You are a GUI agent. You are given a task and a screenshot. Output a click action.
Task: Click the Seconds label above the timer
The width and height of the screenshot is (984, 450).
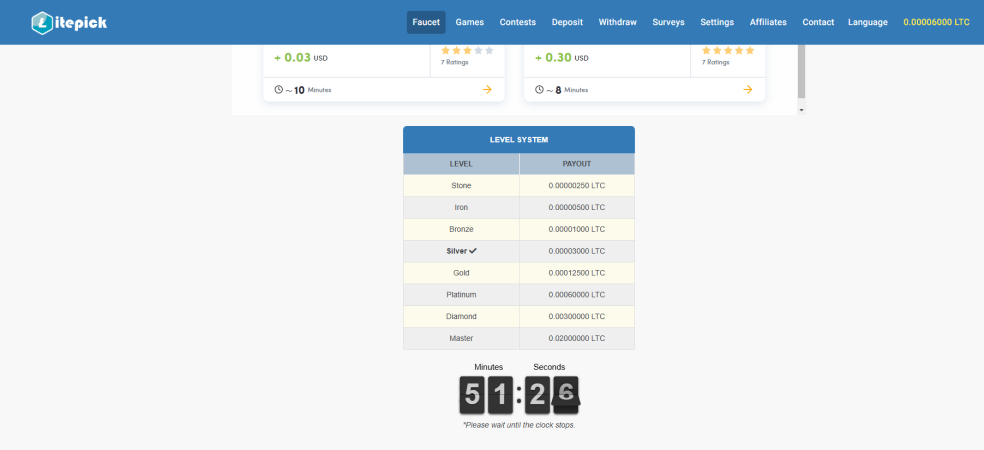point(549,367)
